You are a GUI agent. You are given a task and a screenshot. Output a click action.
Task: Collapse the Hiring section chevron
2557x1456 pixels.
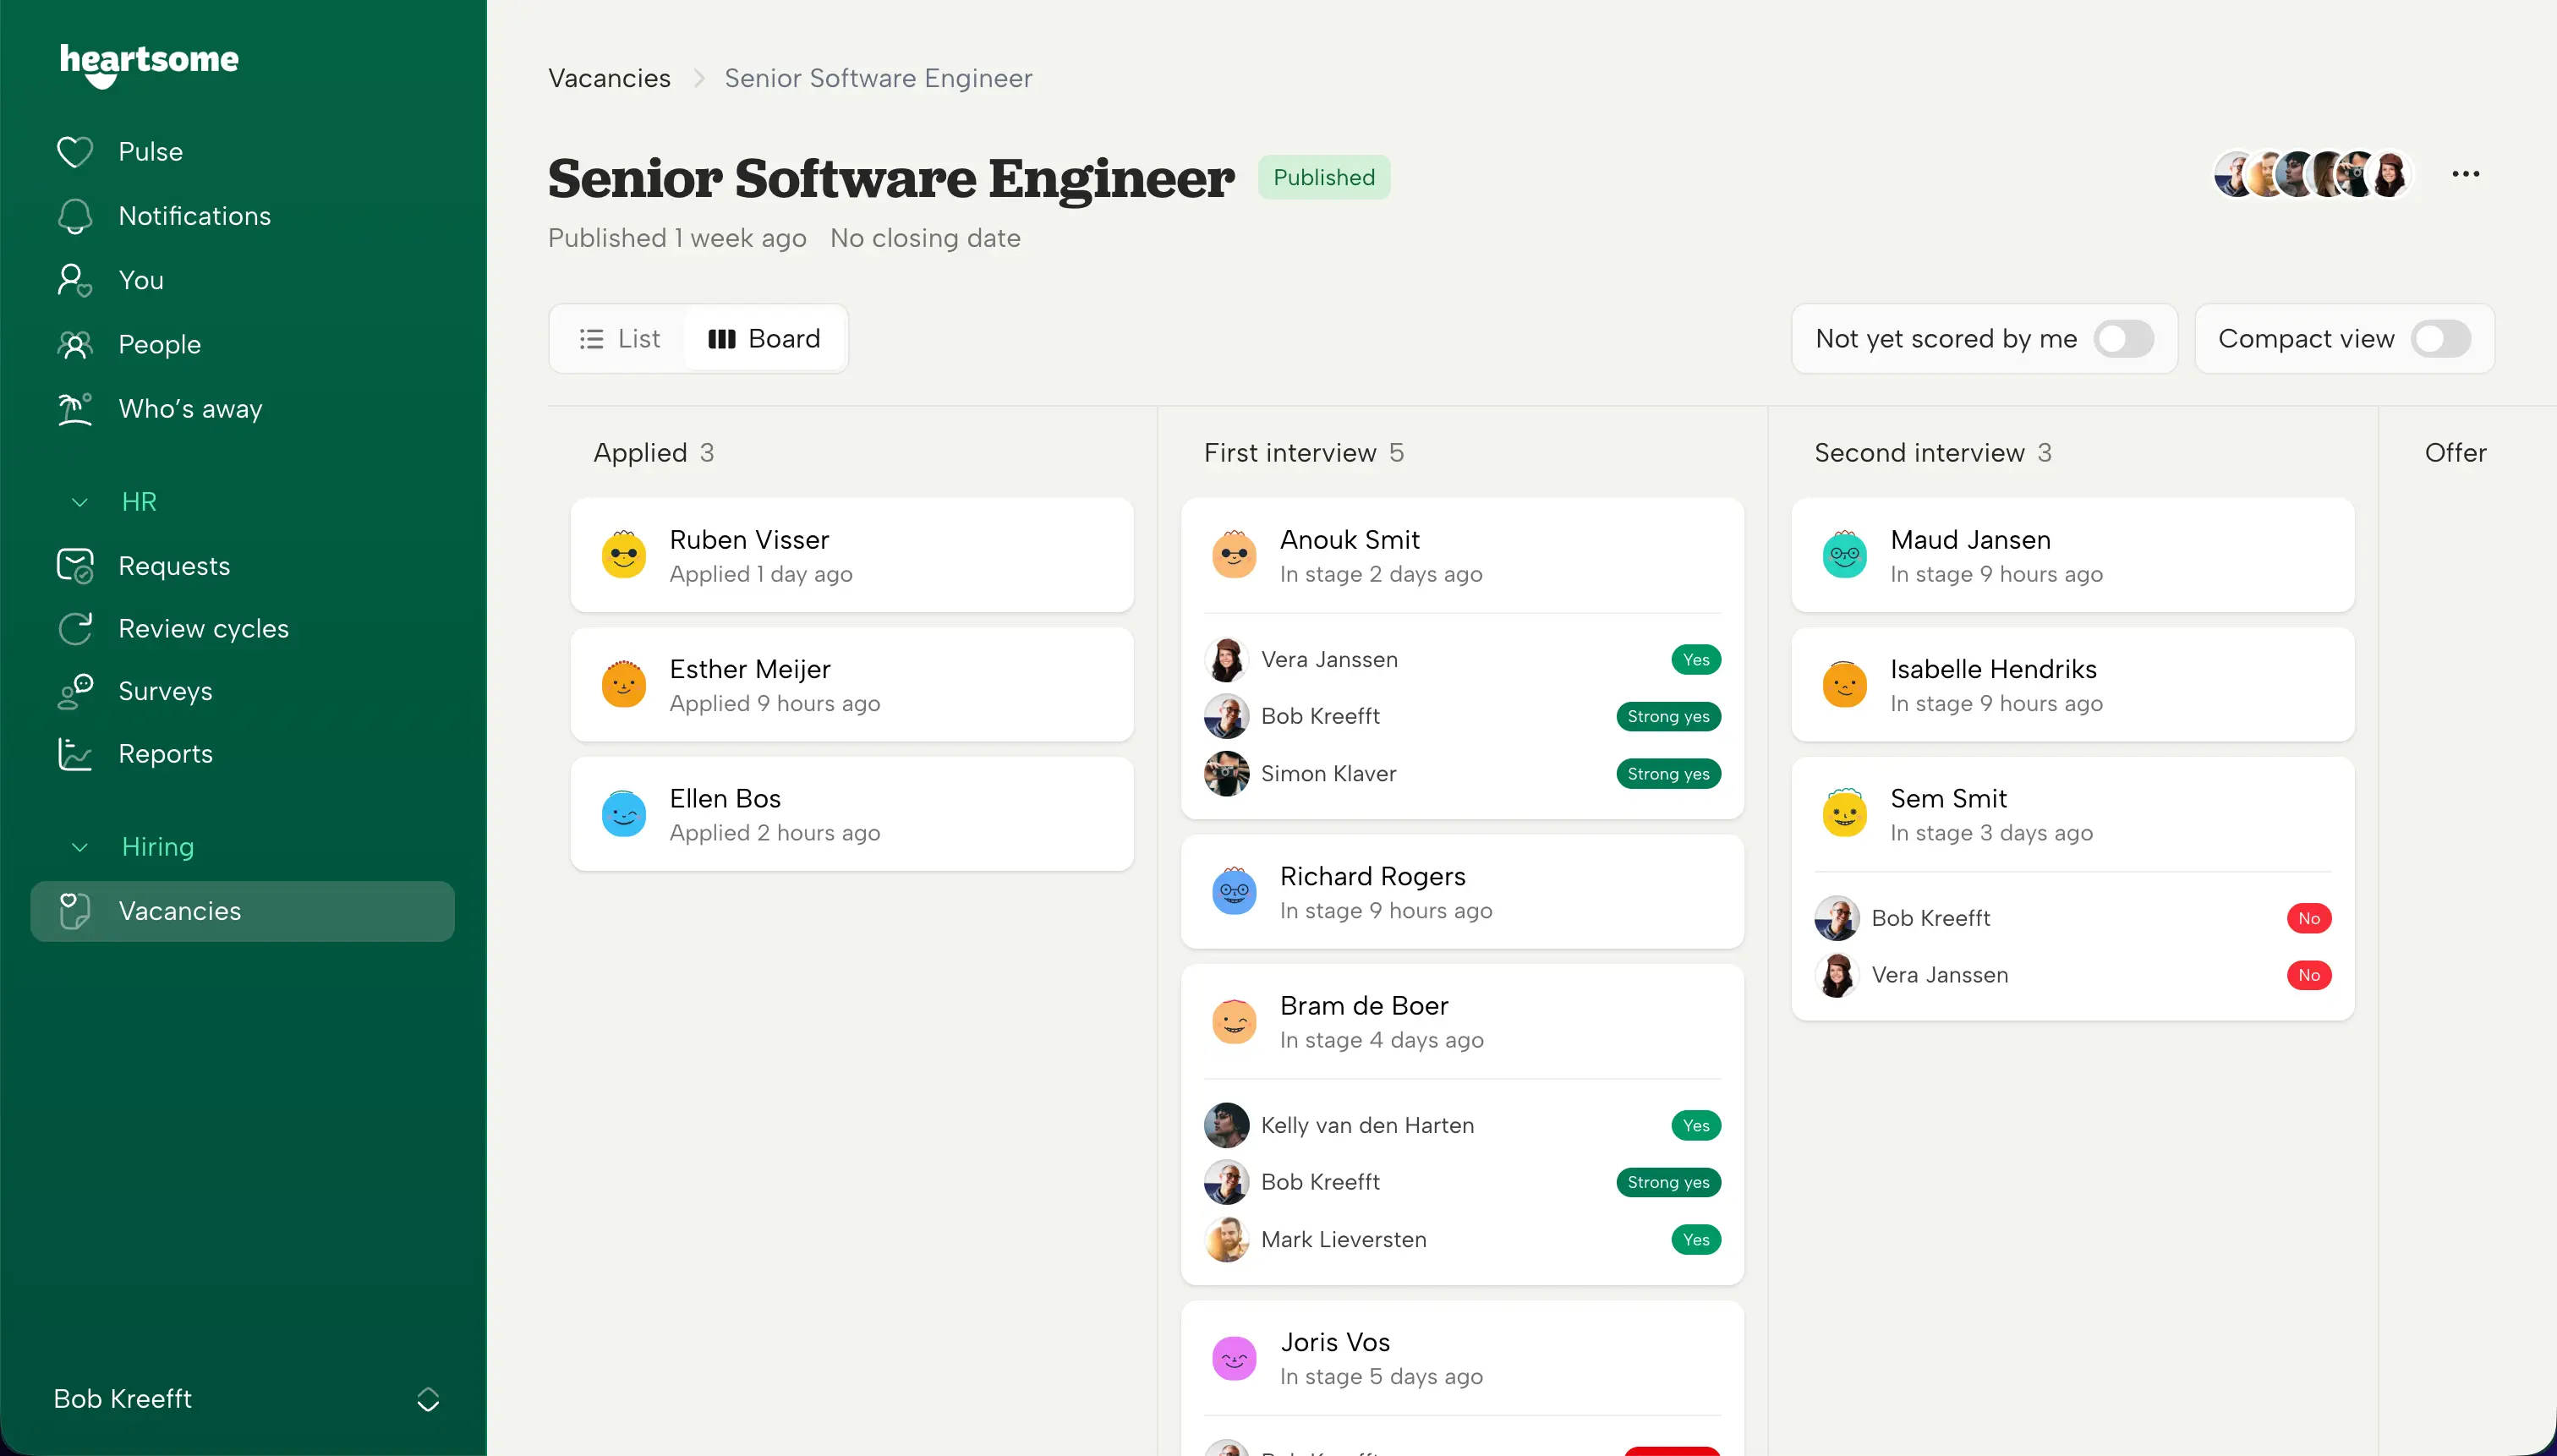pos(80,847)
